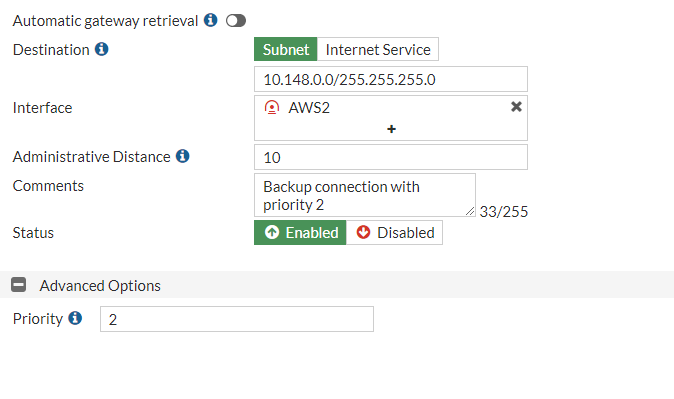Toggle Automatic gateway retrieval switch

click(x=236, y=20)
